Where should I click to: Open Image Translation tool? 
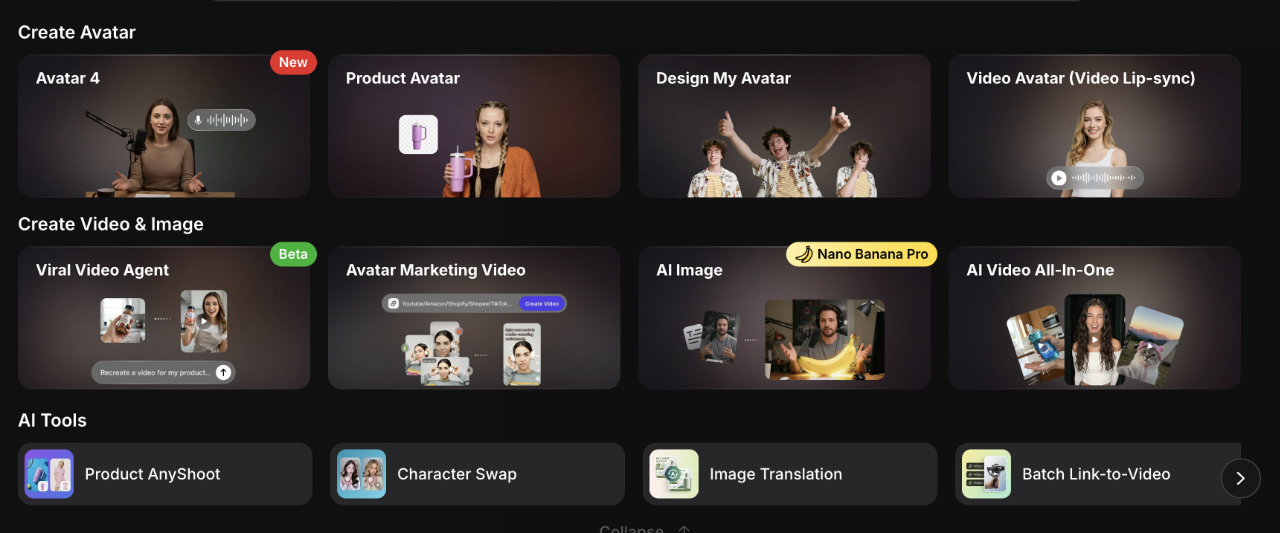(x=790, y=474)
